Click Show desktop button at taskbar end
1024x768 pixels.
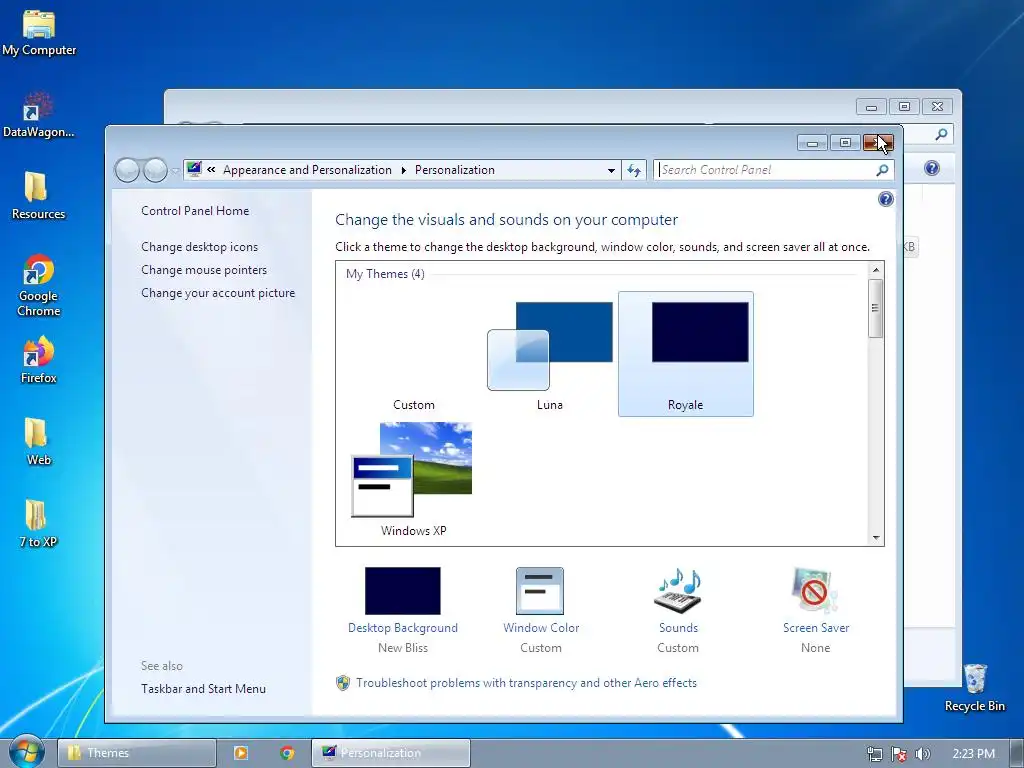tap(1017, 754)
